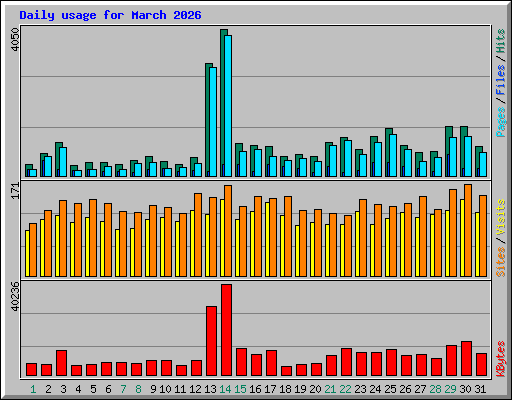Click day label 29 on x-axis
Image resolution: width=512 pixels, height=400 pixels.
450,389
